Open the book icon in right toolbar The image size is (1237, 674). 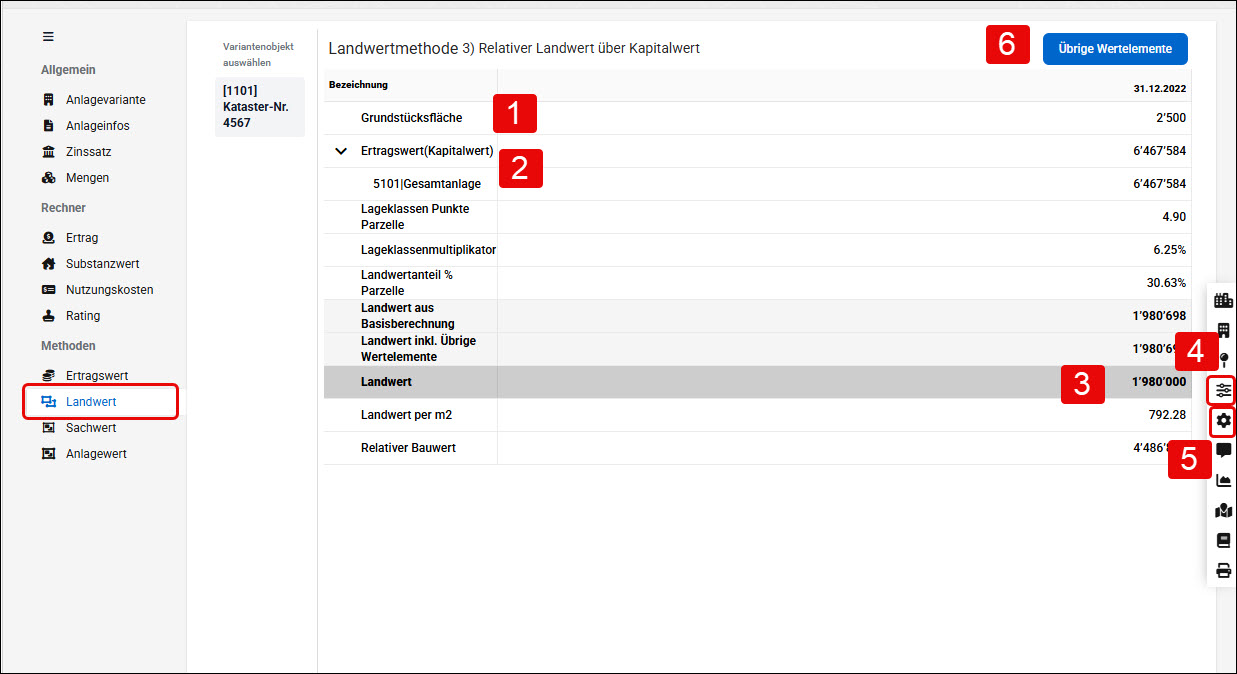1223,541
